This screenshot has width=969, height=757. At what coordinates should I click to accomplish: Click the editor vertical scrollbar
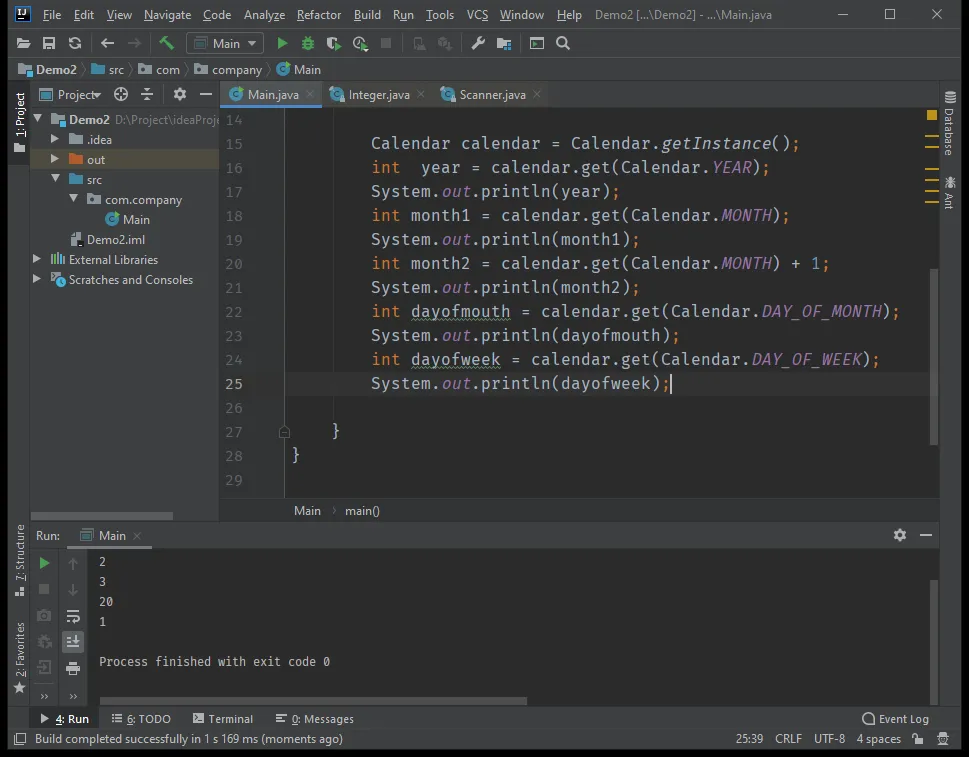pos(934,350)
